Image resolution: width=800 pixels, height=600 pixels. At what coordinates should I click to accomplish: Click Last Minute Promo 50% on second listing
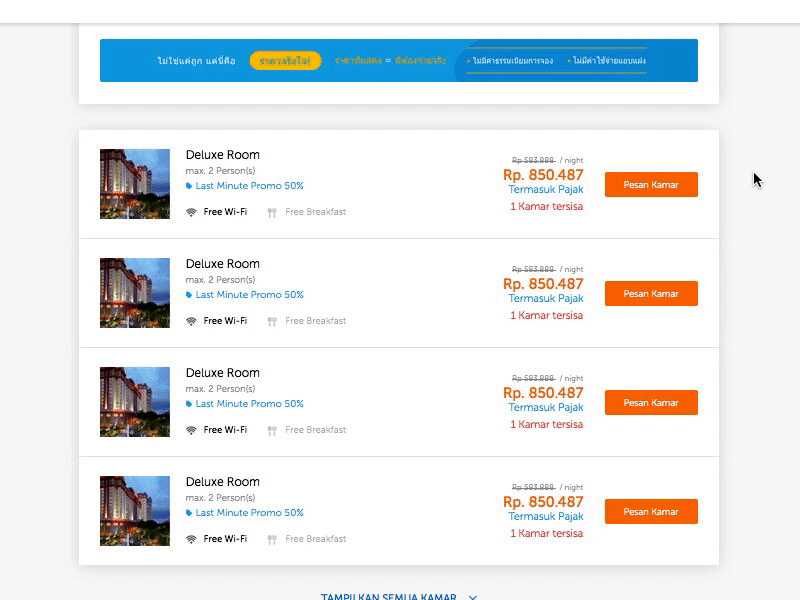coord(250,294)
